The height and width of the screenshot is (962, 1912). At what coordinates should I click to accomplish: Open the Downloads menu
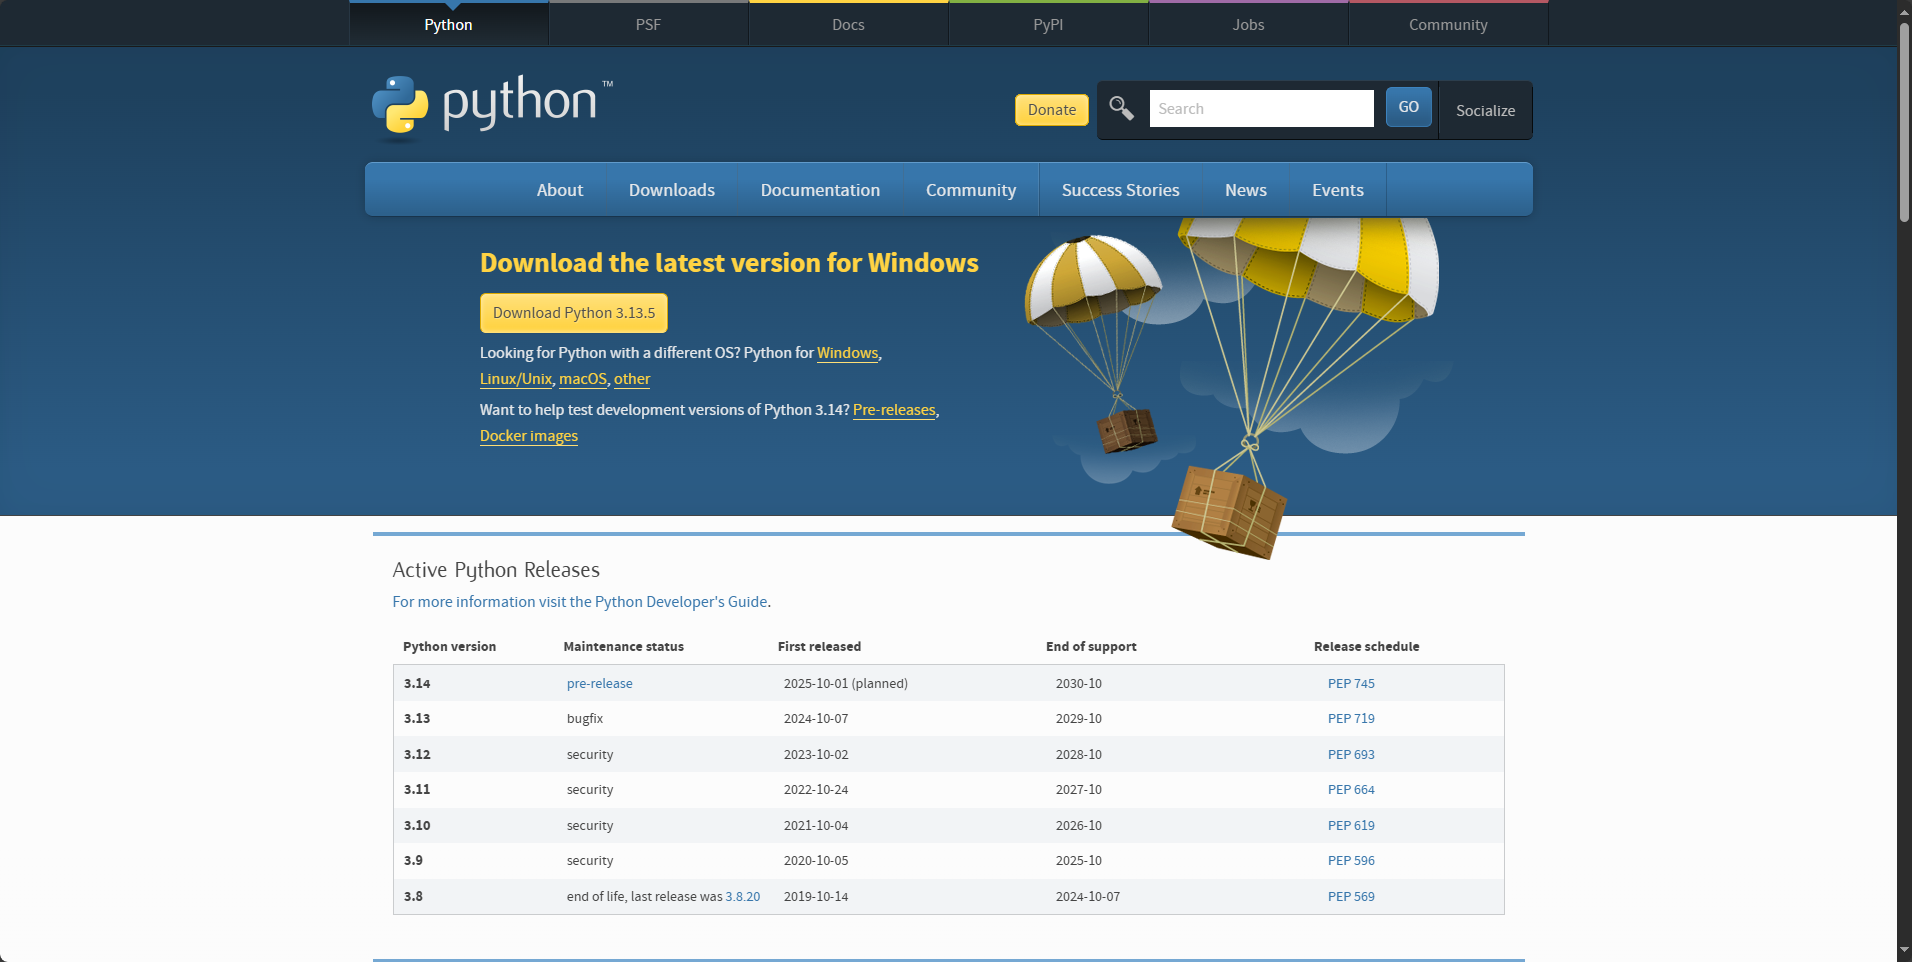click(x=671, y=189)
